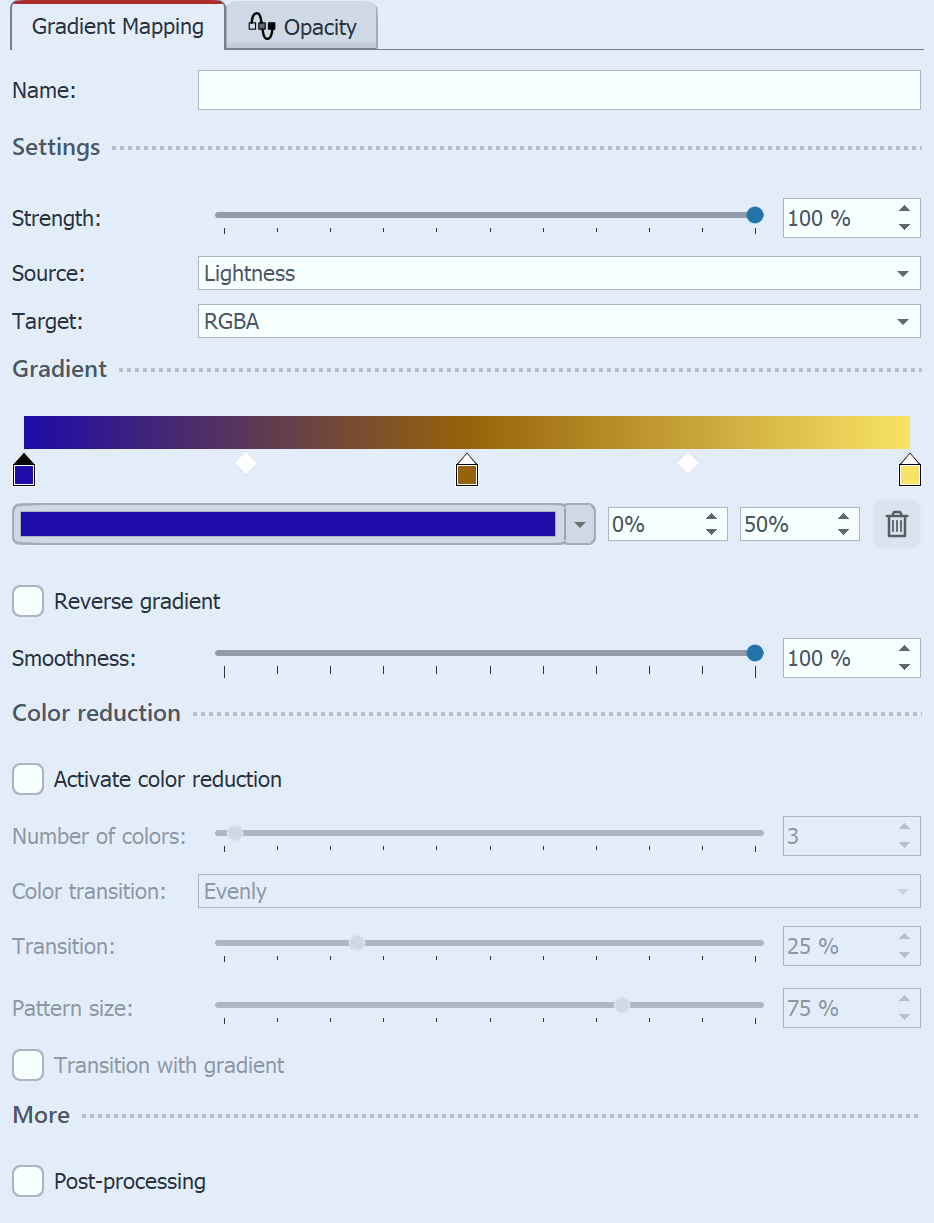Screen dimensions: 934x1223
Task: Select the pale yellow gradient stop on far right
Action: tap(908, 470)
